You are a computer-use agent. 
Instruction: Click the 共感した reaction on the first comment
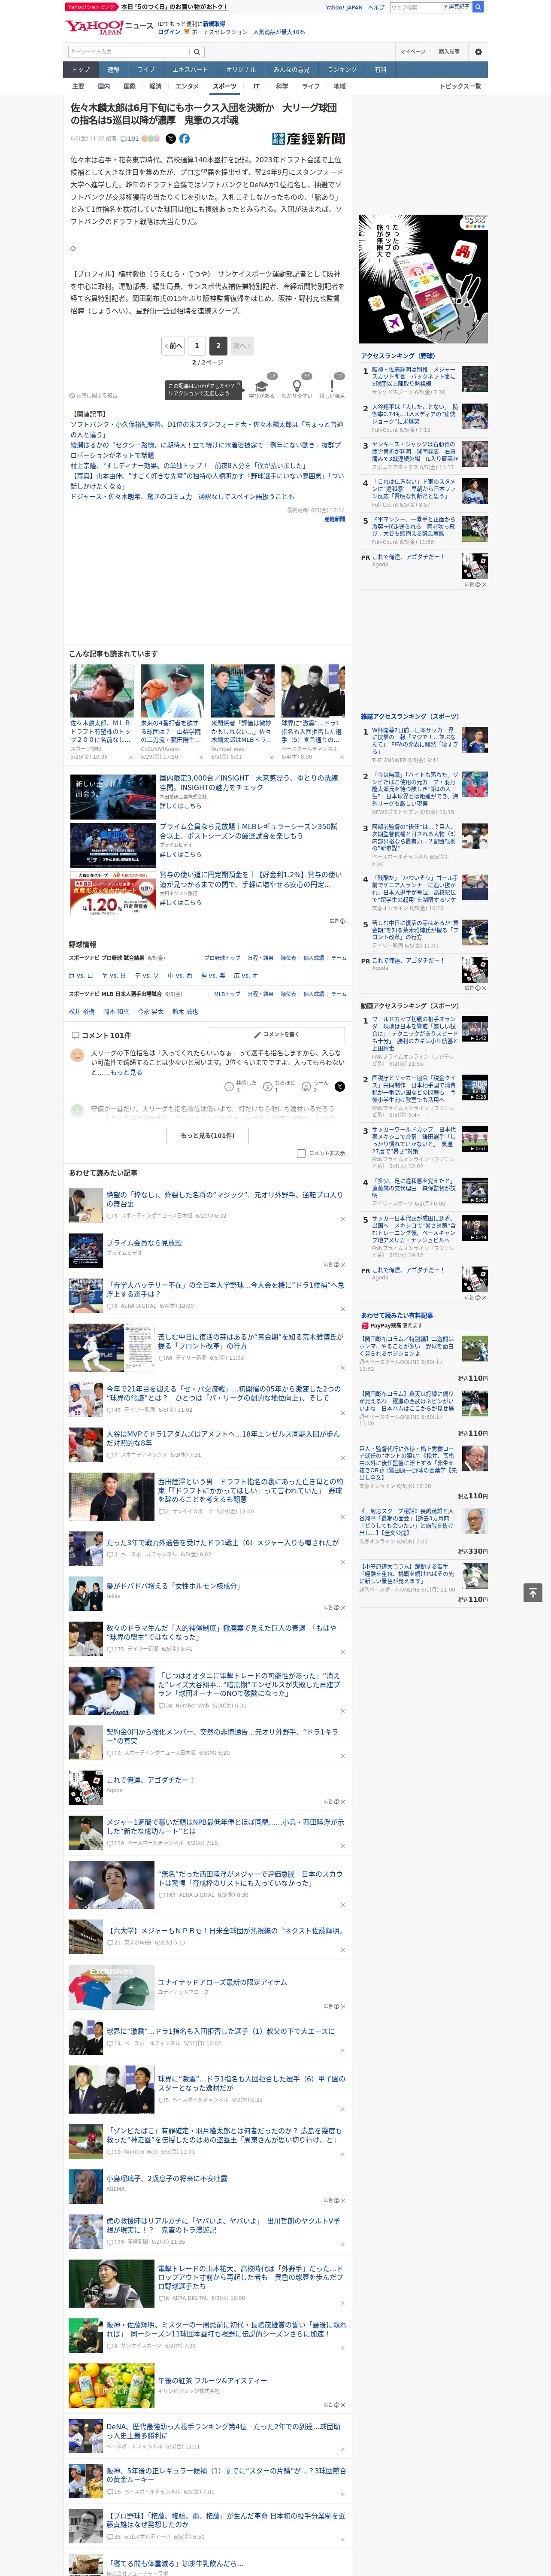coord(241,1086)
